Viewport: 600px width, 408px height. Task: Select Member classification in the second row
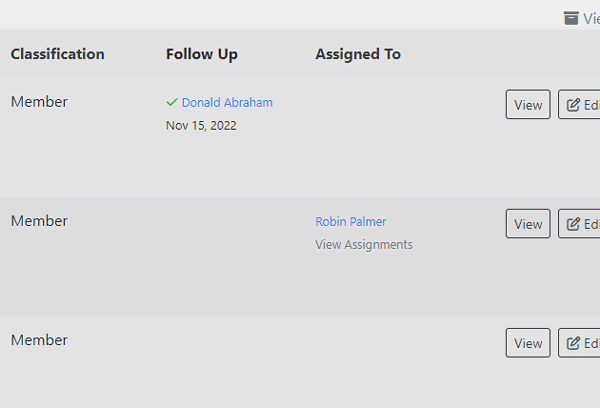click(39, 221)
